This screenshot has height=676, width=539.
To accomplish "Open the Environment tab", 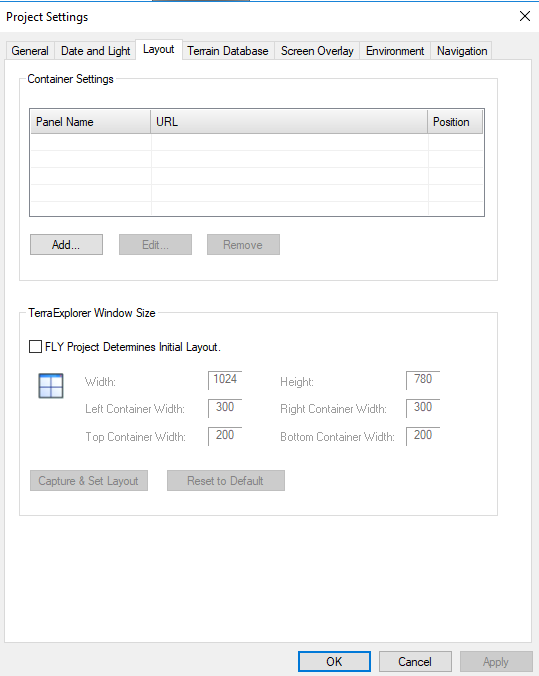I will (x=395, y=51).
